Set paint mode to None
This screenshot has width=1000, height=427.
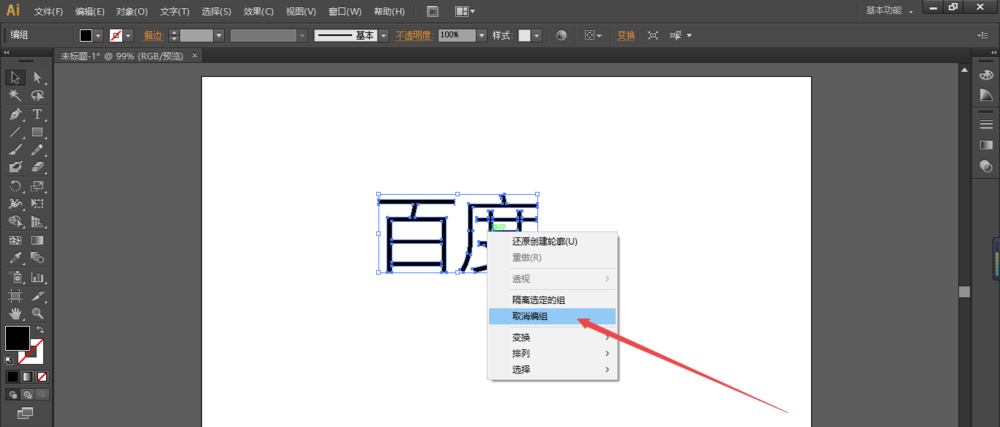(x=42, y=377)
